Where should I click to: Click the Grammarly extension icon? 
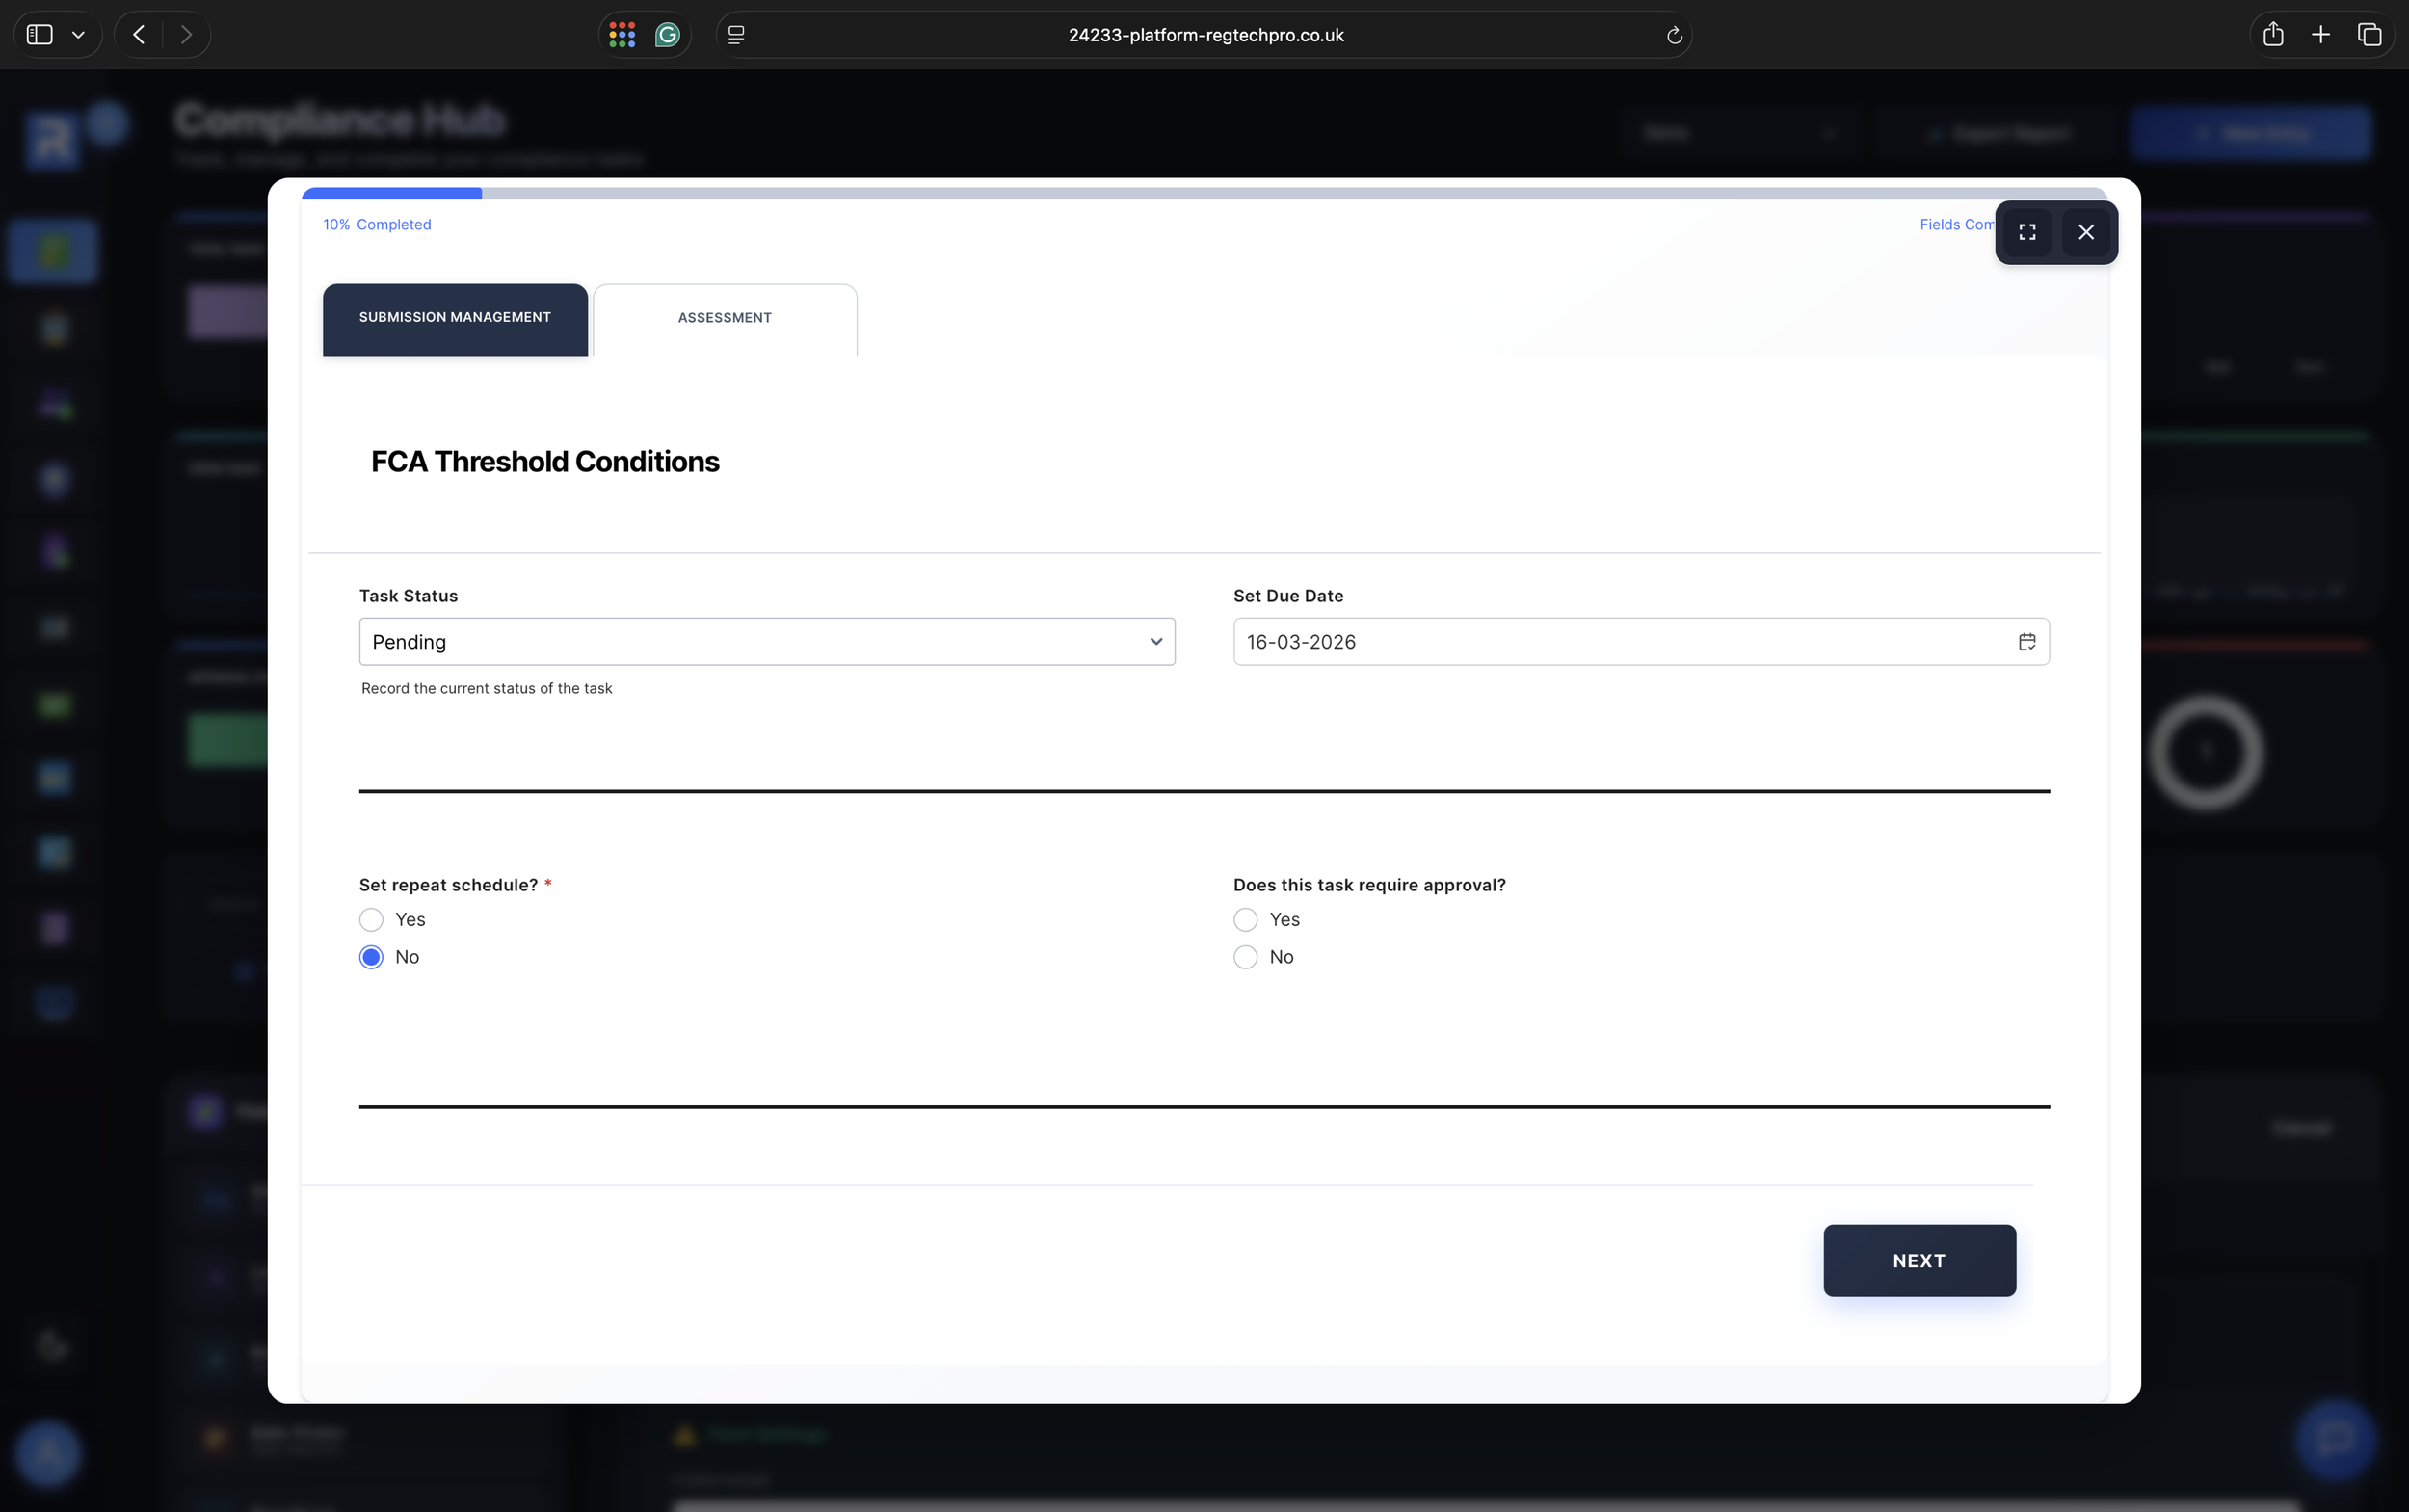tap(667, 35)
